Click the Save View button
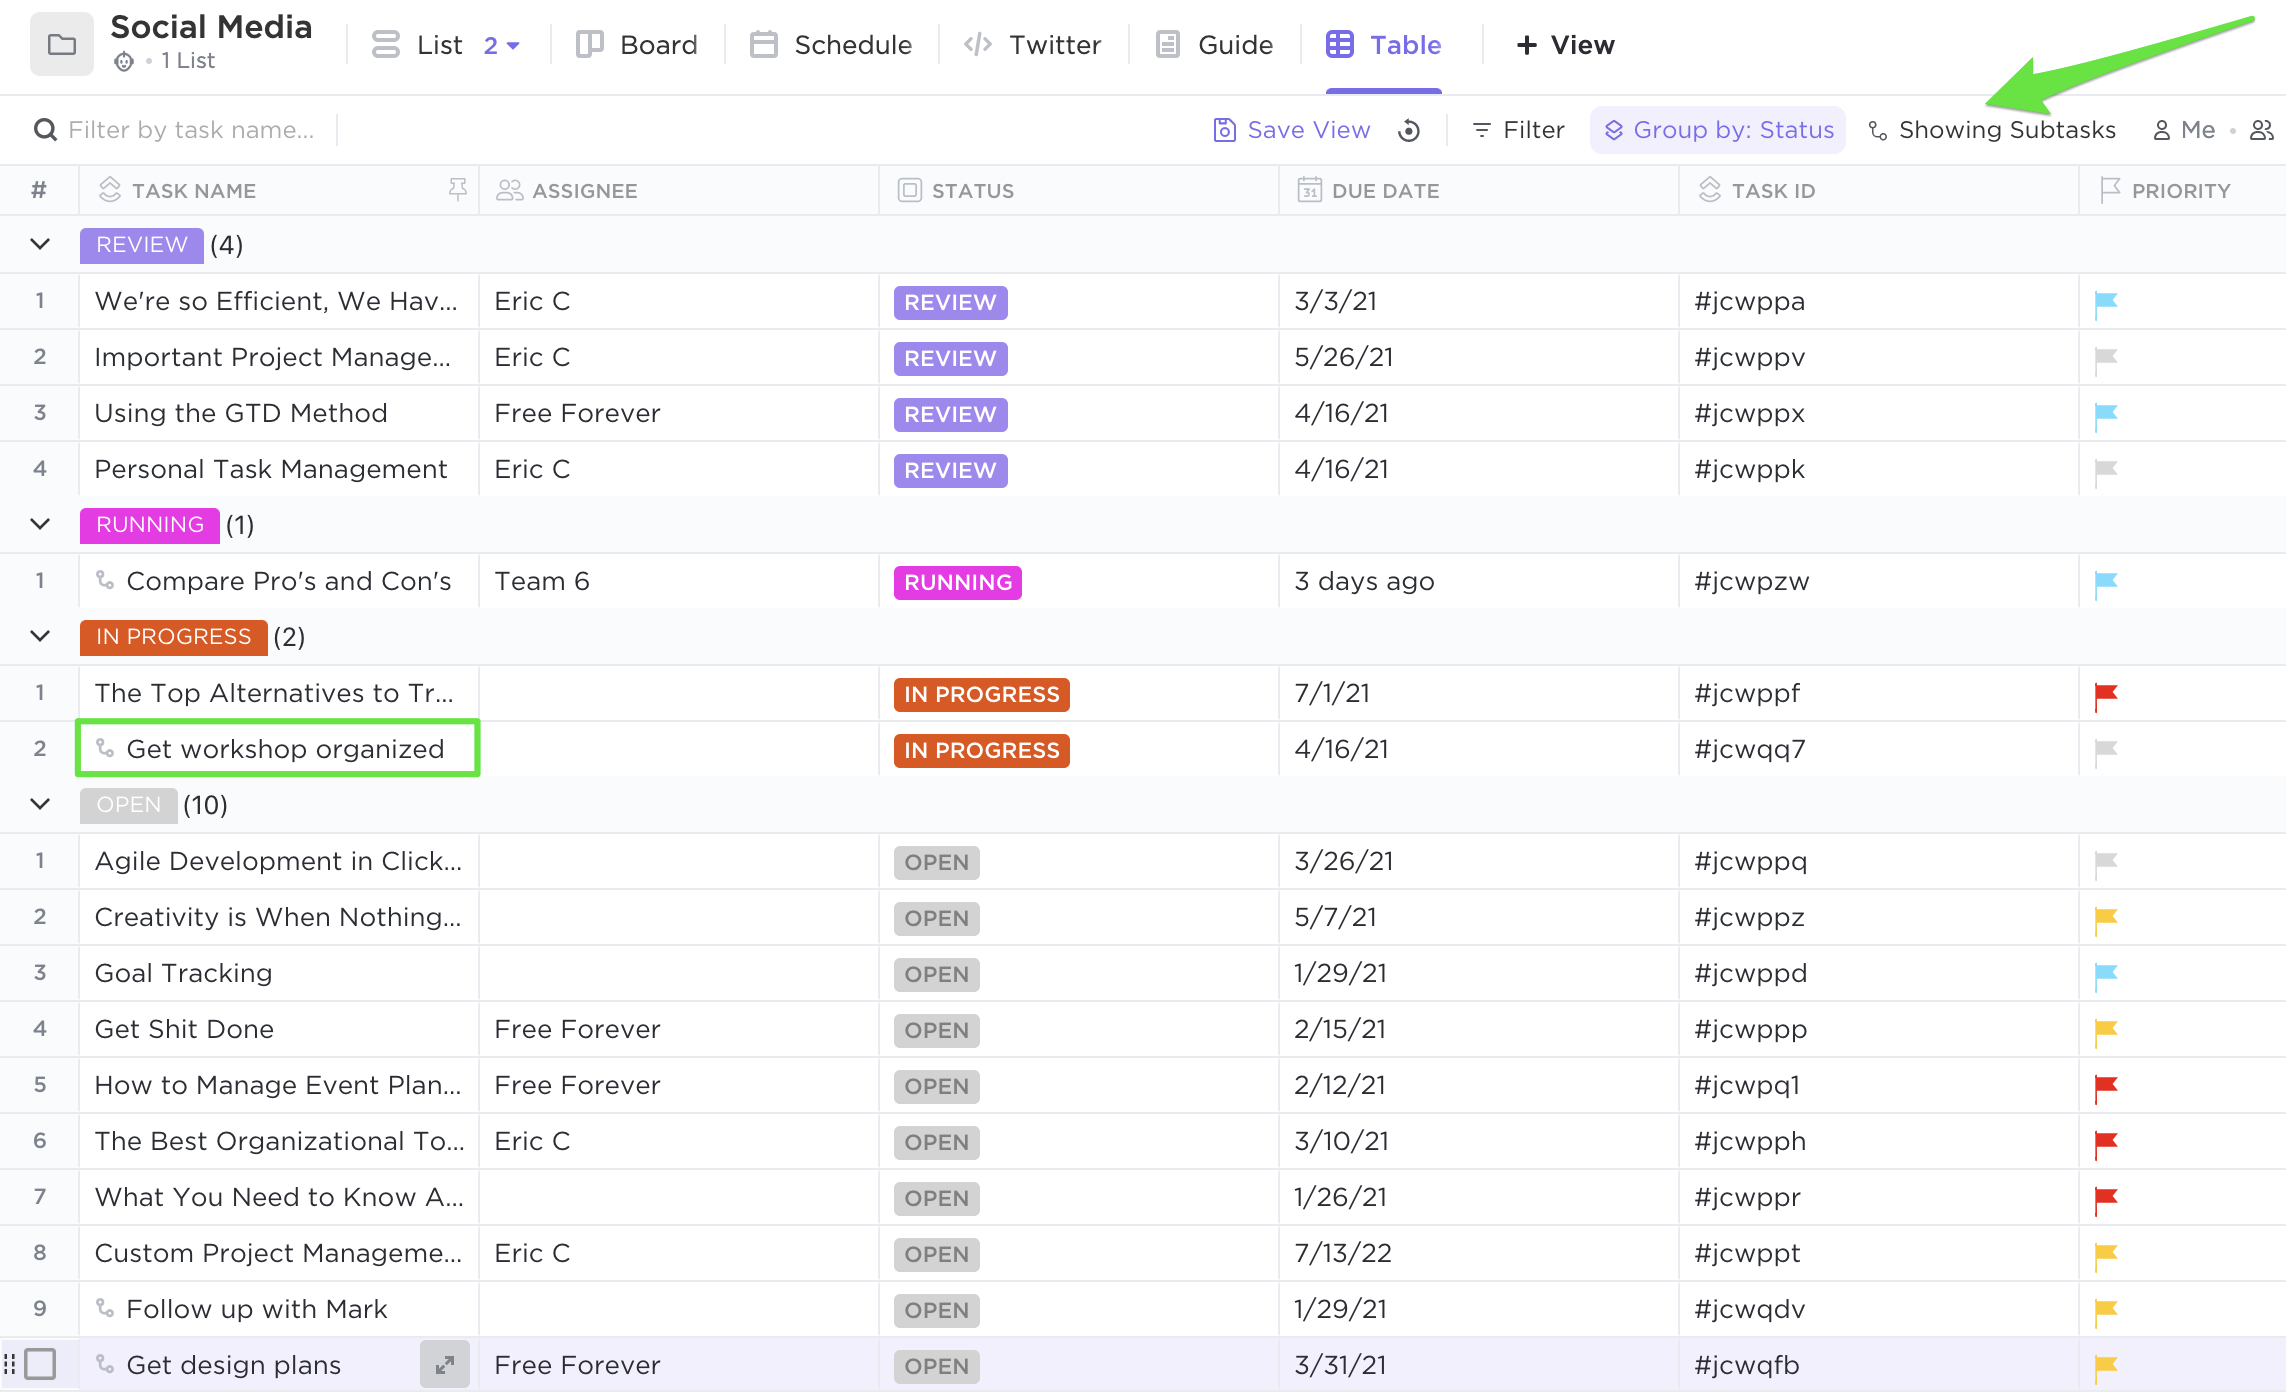 click(x=1291, y=130)
